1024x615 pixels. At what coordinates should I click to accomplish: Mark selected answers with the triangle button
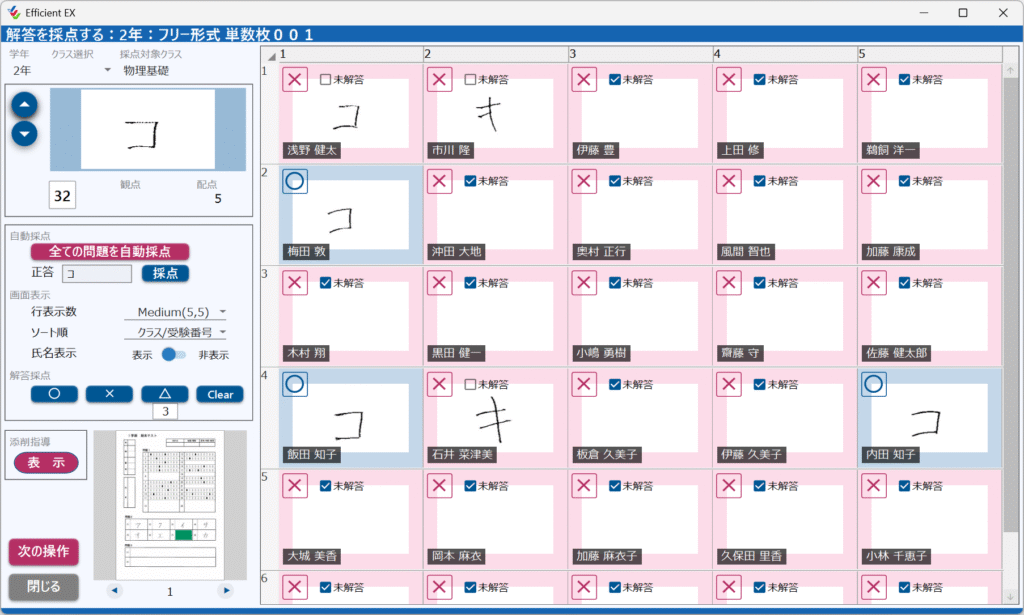[164, 394]
